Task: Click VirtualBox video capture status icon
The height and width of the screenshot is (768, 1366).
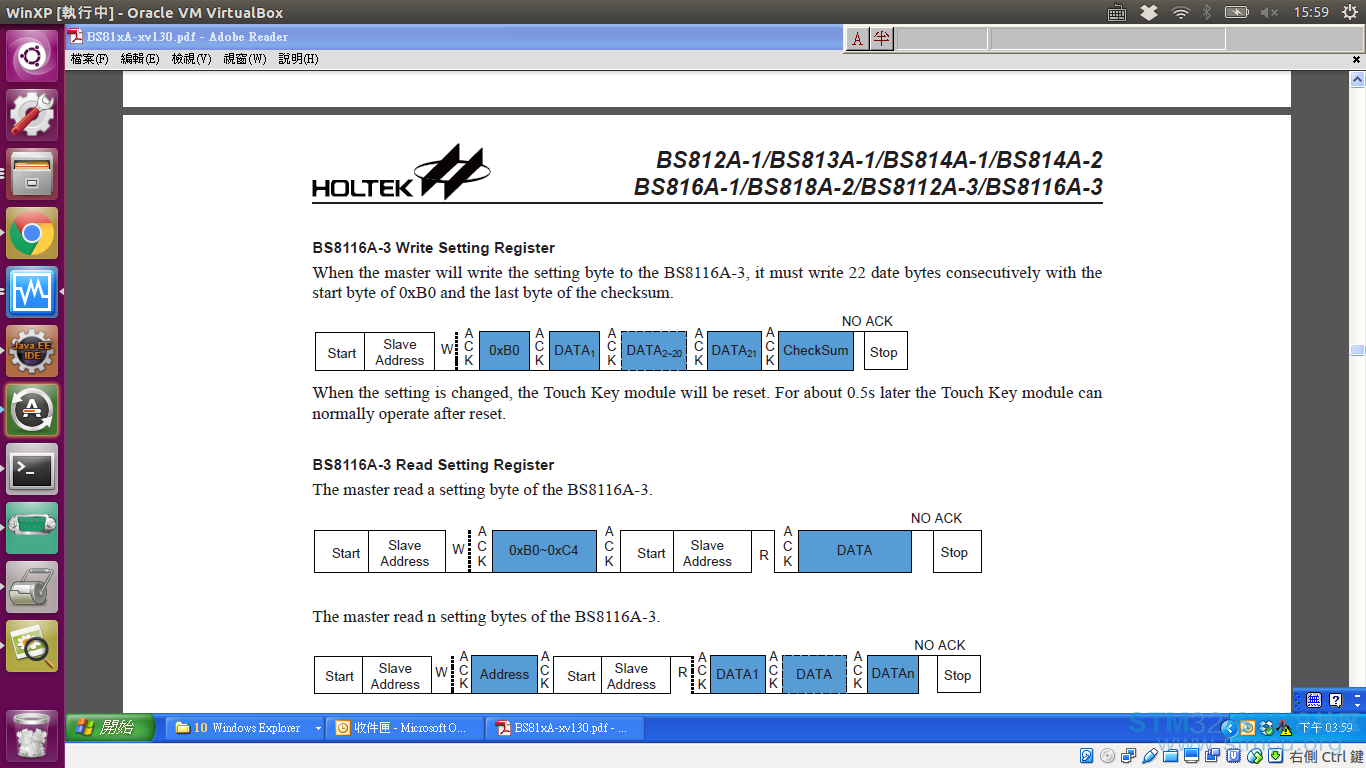Action: [x=1213, y=755]
